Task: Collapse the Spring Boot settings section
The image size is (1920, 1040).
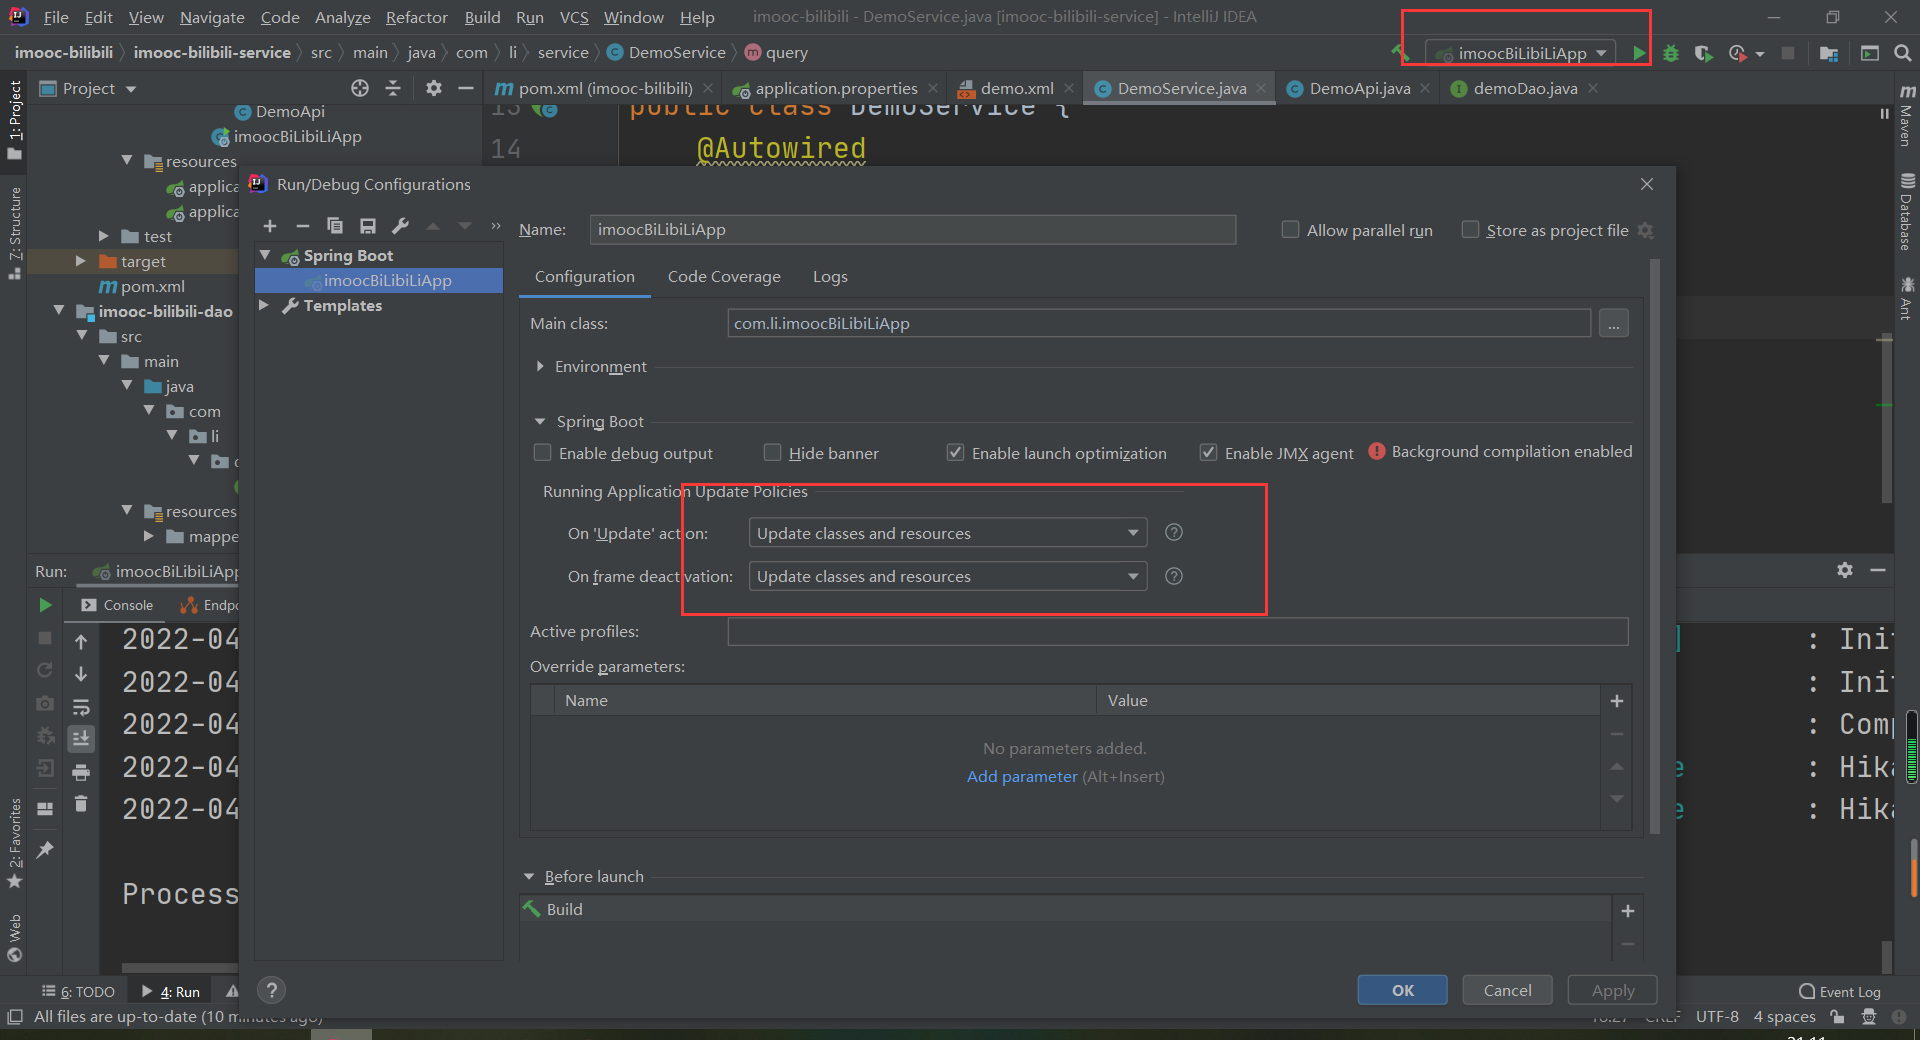Action: pyautogui.click(x=540, y=422)
